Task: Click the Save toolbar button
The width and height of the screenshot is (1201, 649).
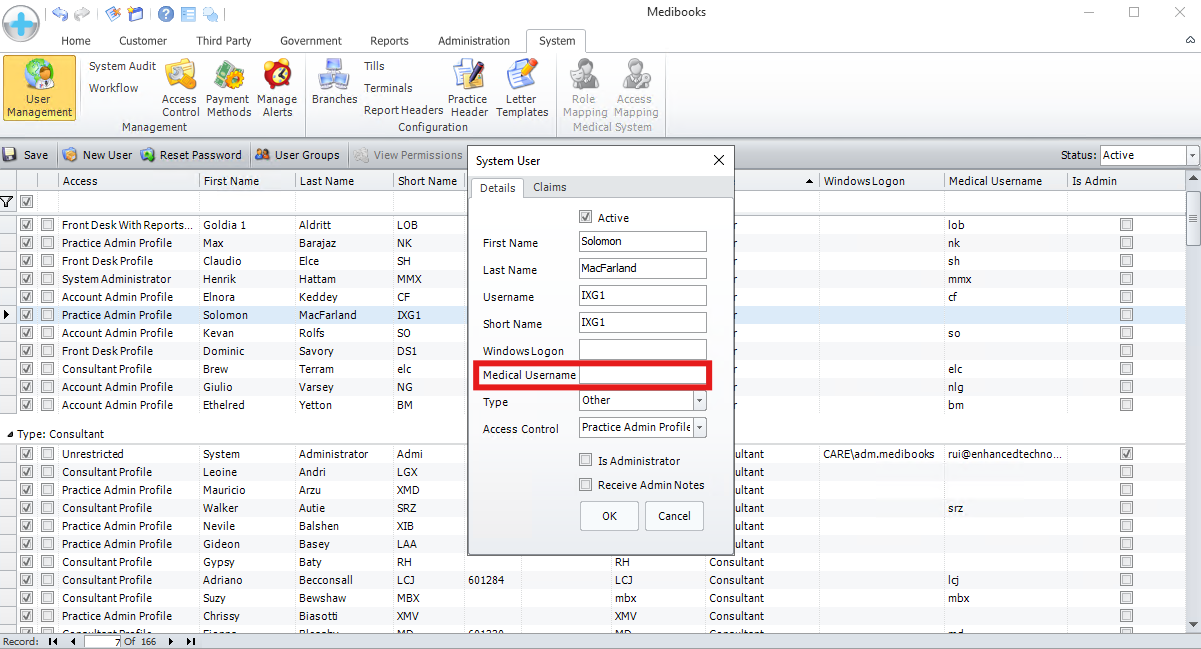Action: (26, 155)
